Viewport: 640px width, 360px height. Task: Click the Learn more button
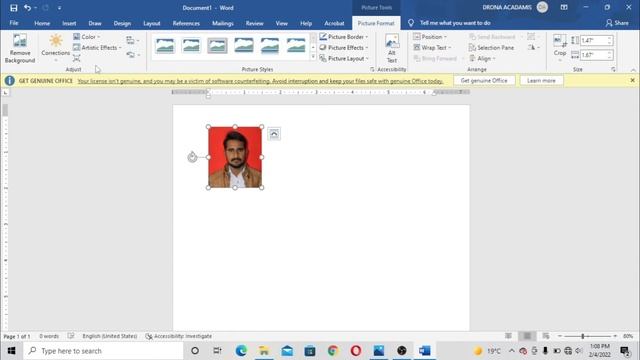point(541,81)
